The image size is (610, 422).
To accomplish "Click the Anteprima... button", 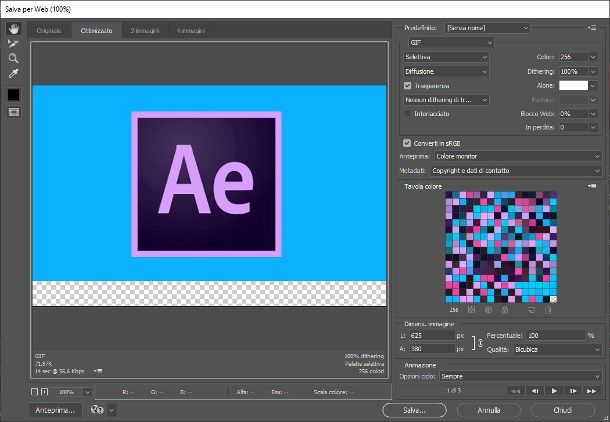I will point(55,410).
